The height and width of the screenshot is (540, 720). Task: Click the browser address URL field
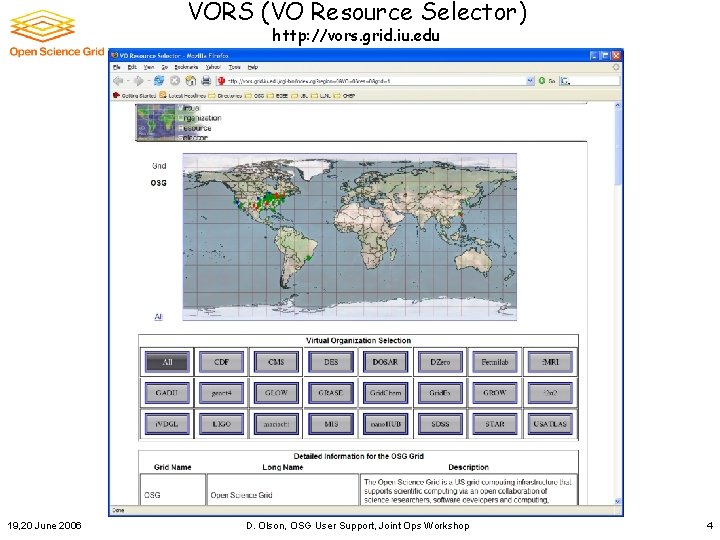coord(376,81)
